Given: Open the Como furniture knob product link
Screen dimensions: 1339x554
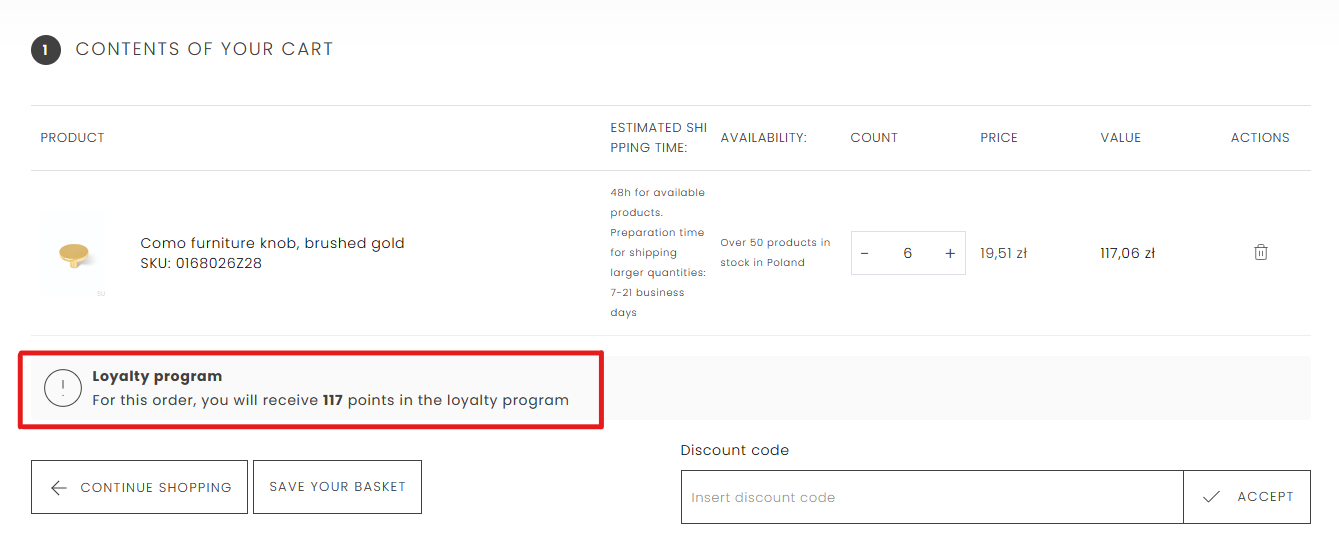Looking at the screenshot, I should (x=272, y=243).
